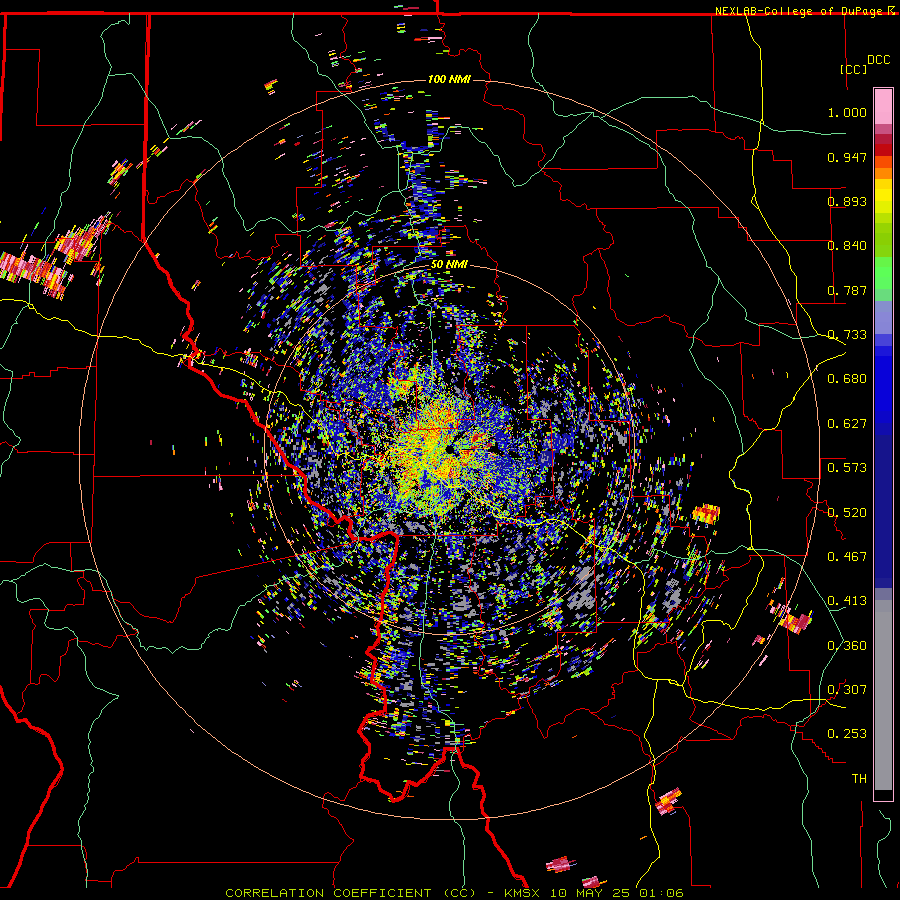Image resolution: width=900 pixels, height=900 pixels.
Task: Select the 0.787 legend value
Action: click(847, 290)
